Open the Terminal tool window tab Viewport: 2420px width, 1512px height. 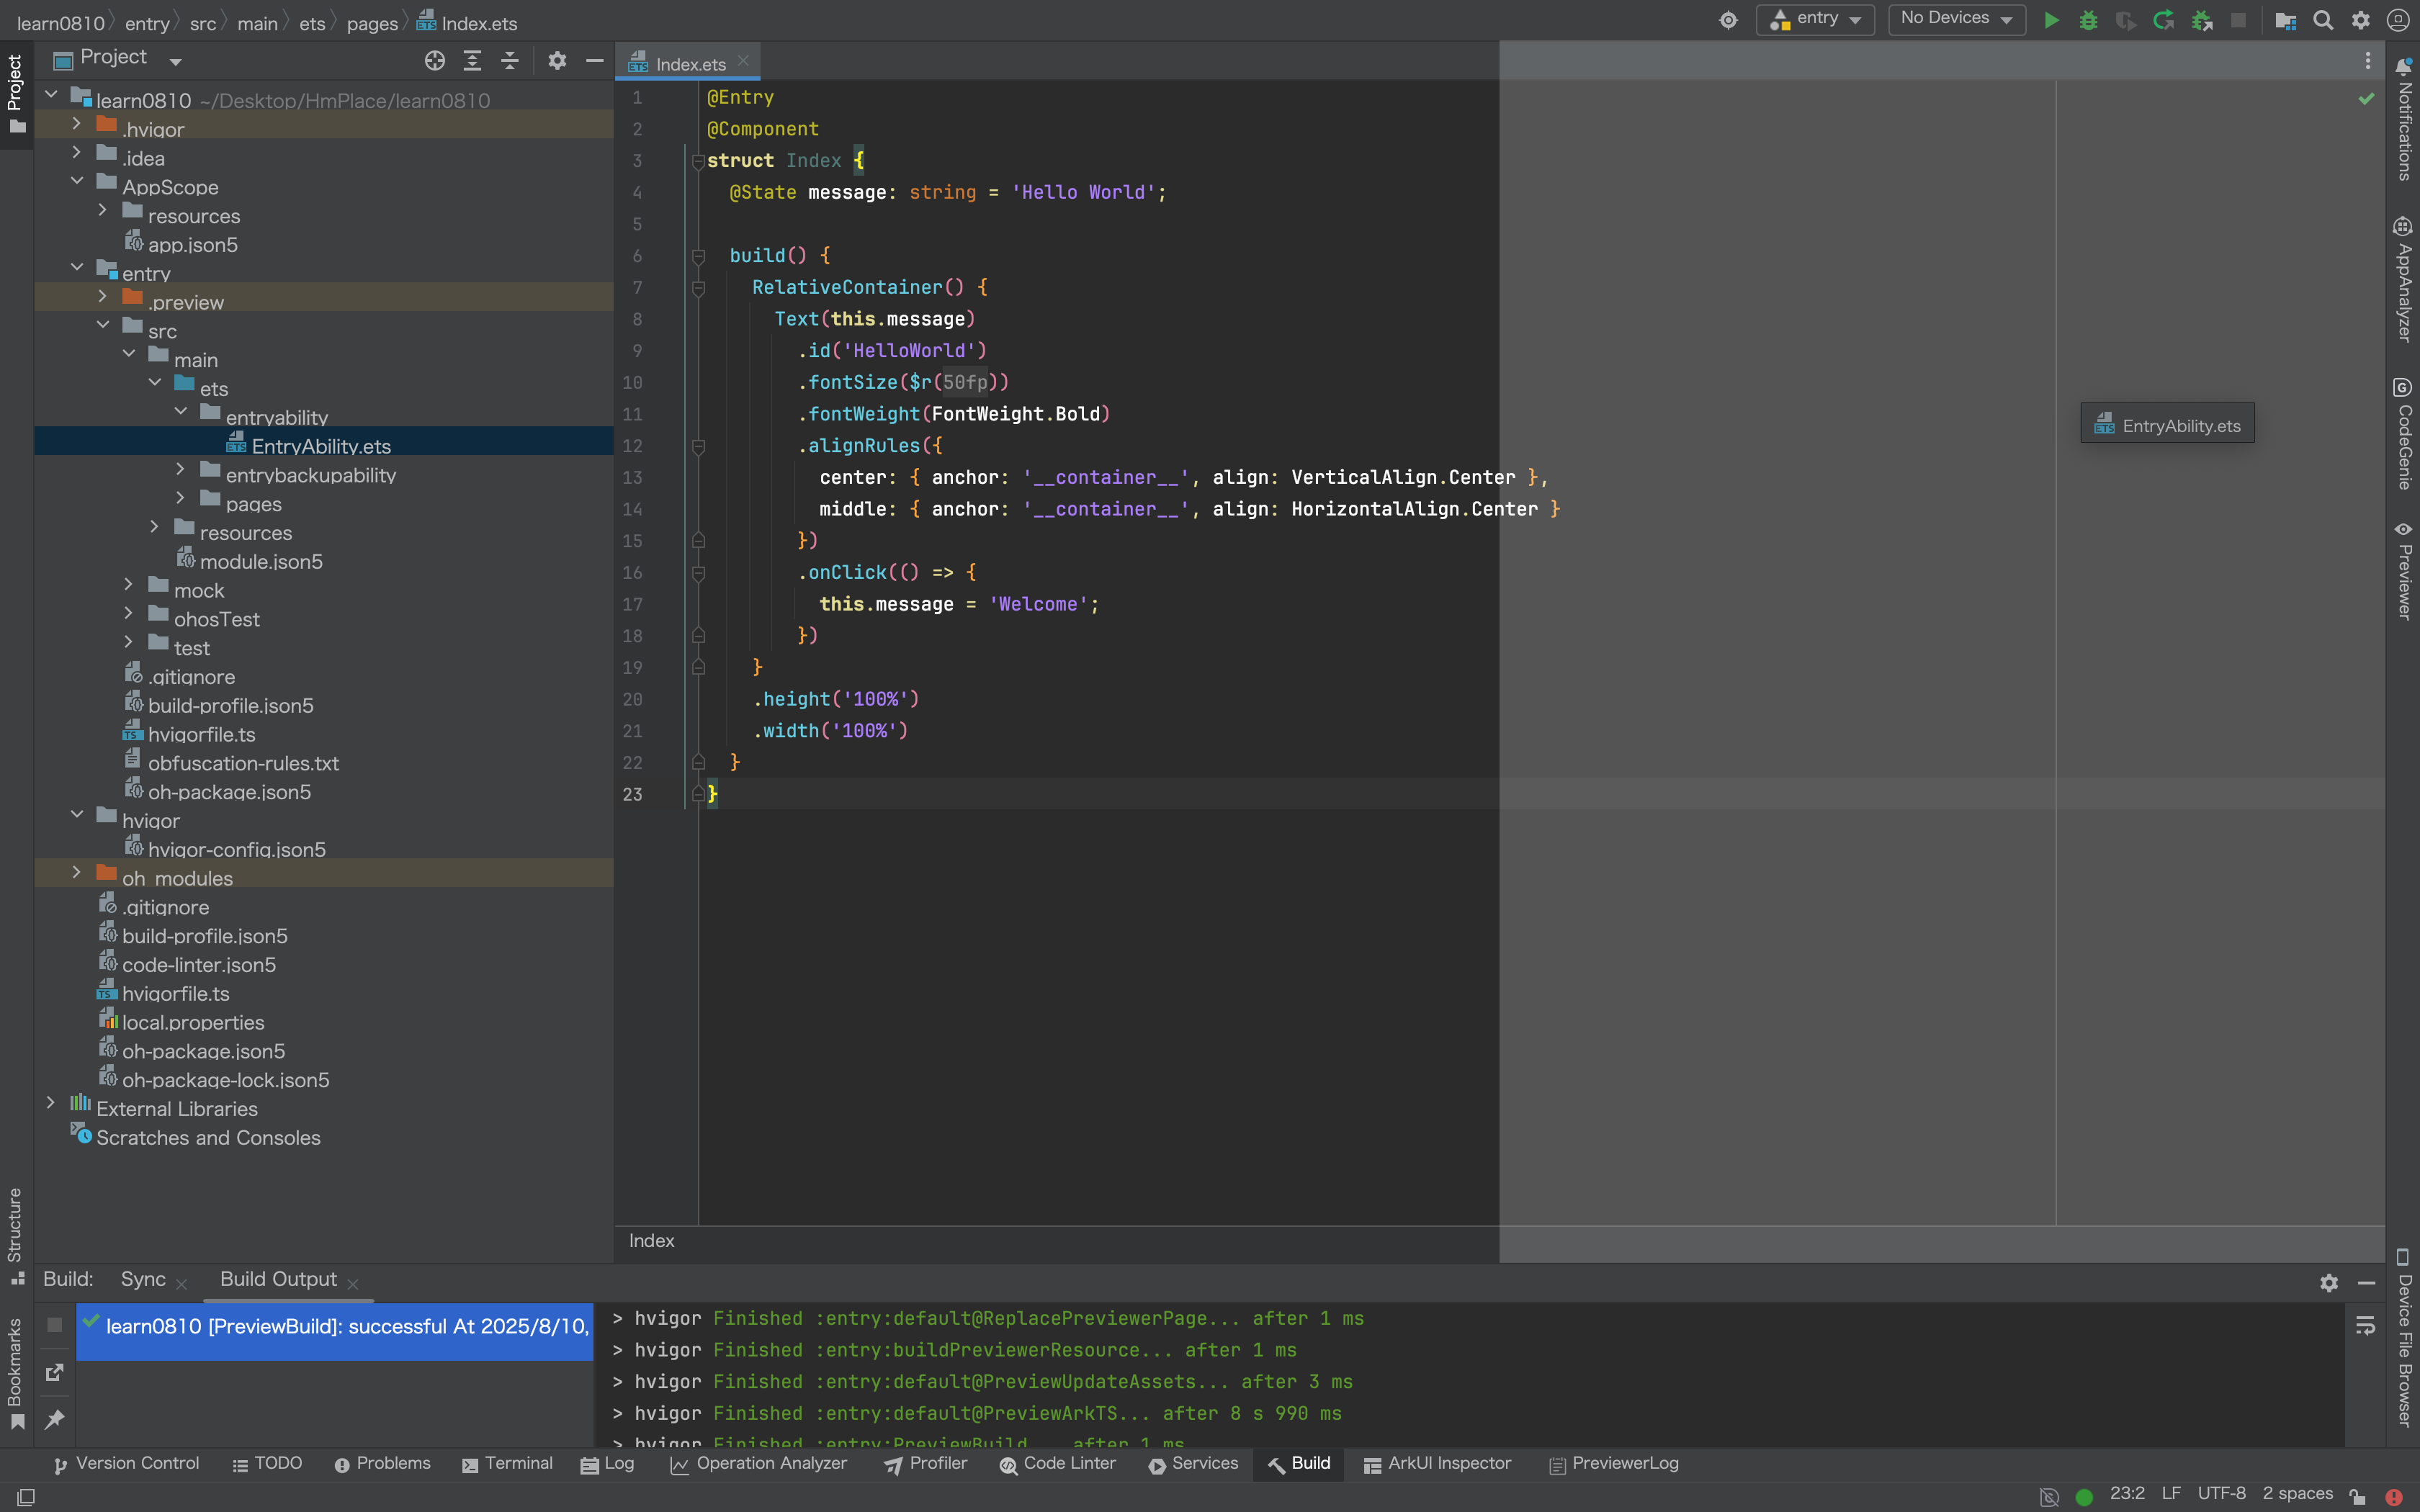(x=507, y=1464)
